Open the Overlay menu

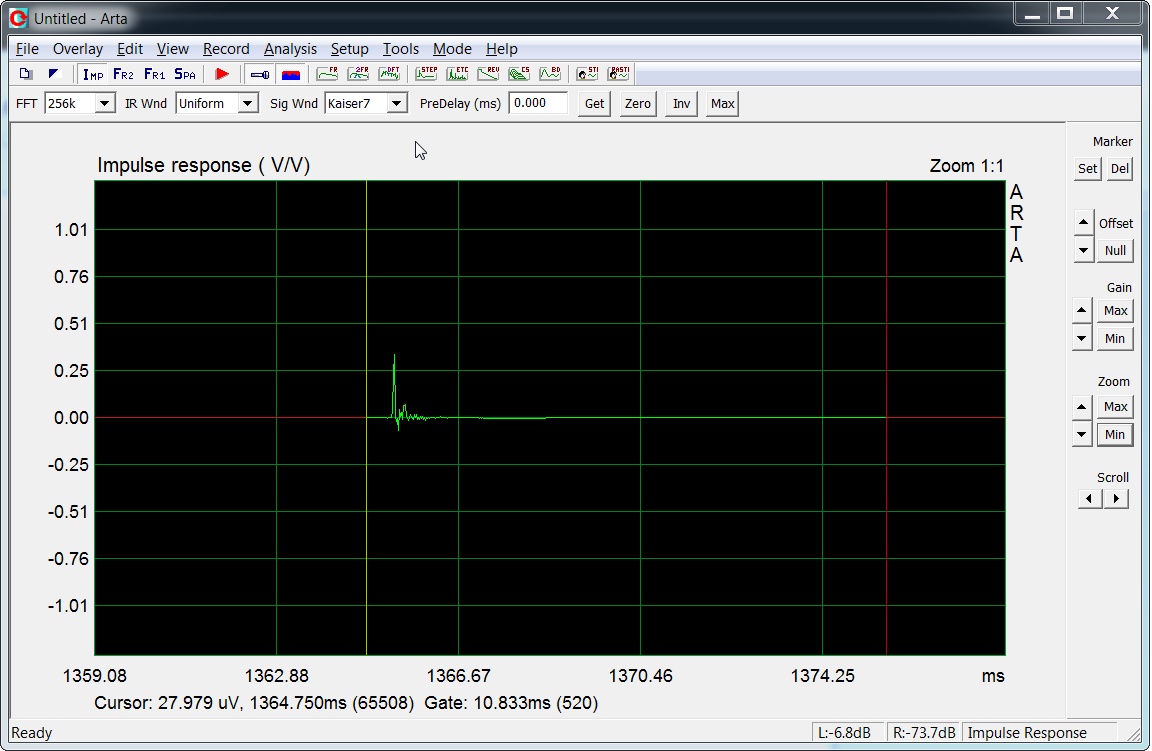pos(78,49)
